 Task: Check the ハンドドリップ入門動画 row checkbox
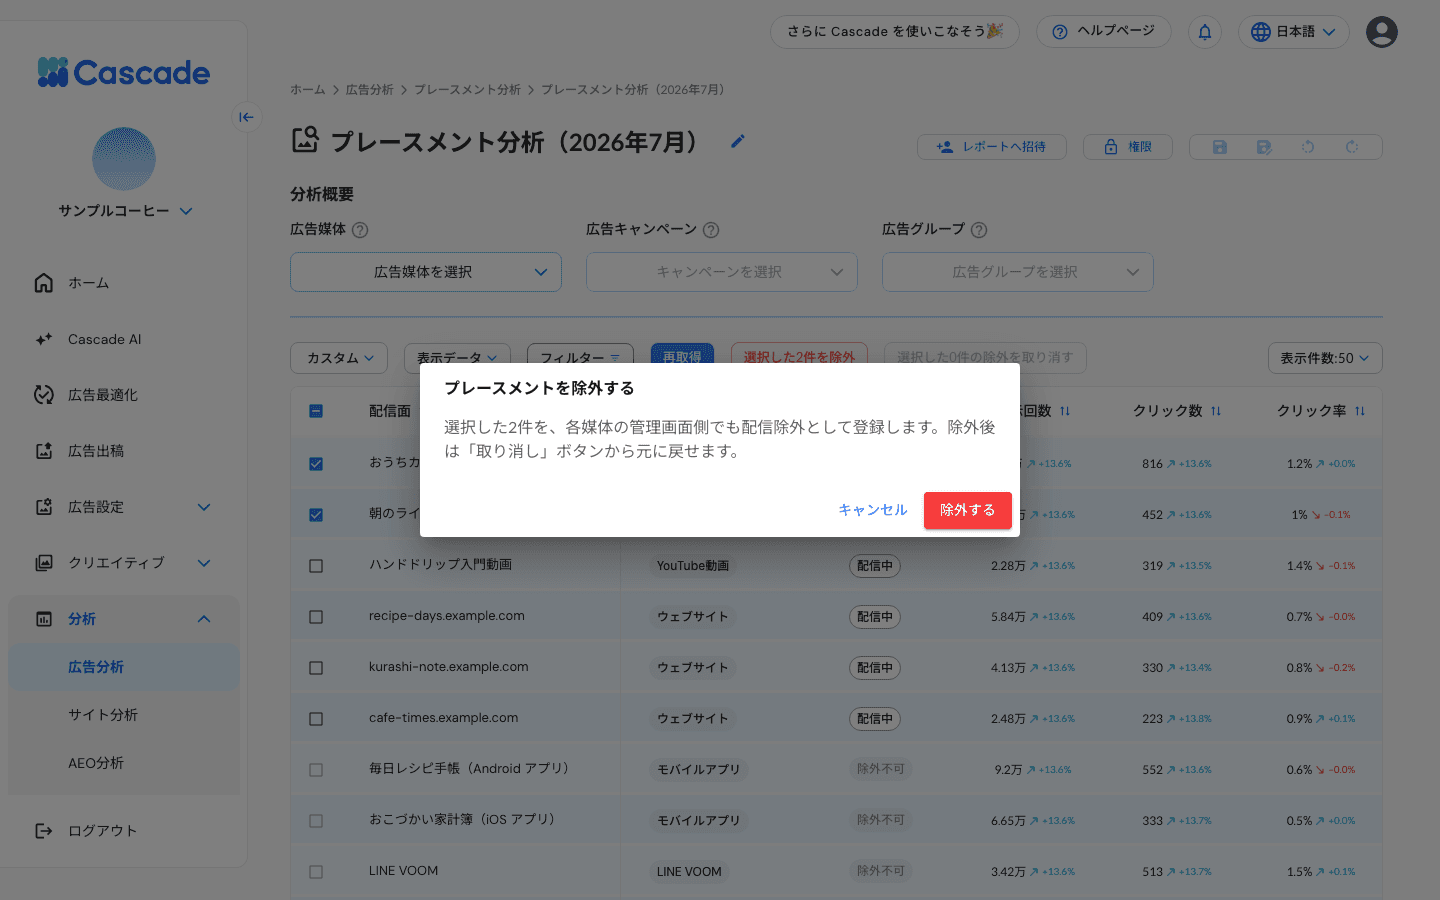coord(316,566)
